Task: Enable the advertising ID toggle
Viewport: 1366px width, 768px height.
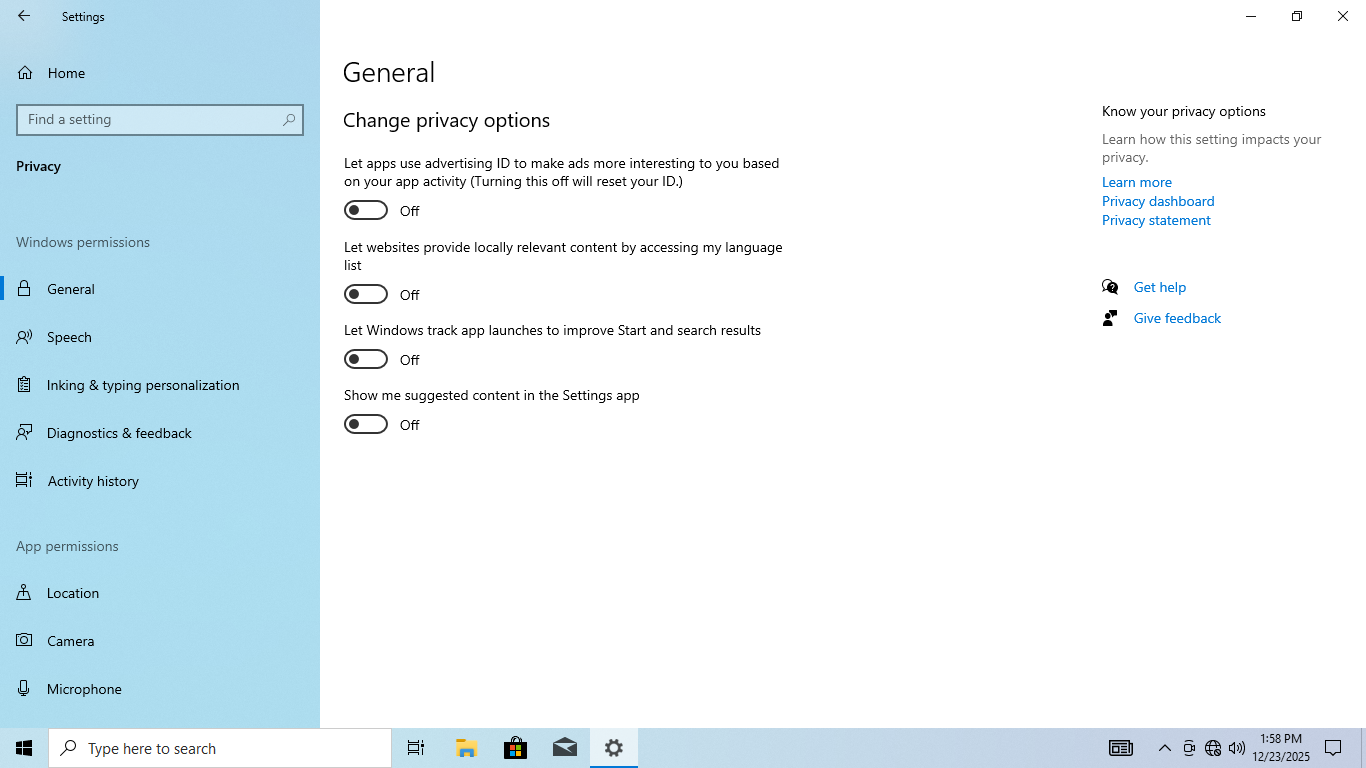Action: click(366, 210)
